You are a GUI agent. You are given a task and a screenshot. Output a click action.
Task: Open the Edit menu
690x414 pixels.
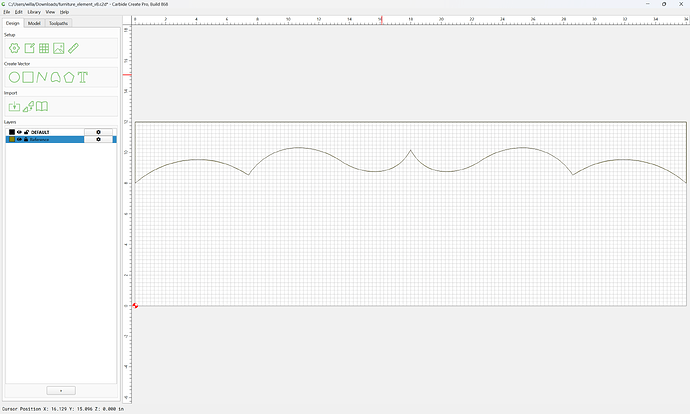click(x=19, y=12)
